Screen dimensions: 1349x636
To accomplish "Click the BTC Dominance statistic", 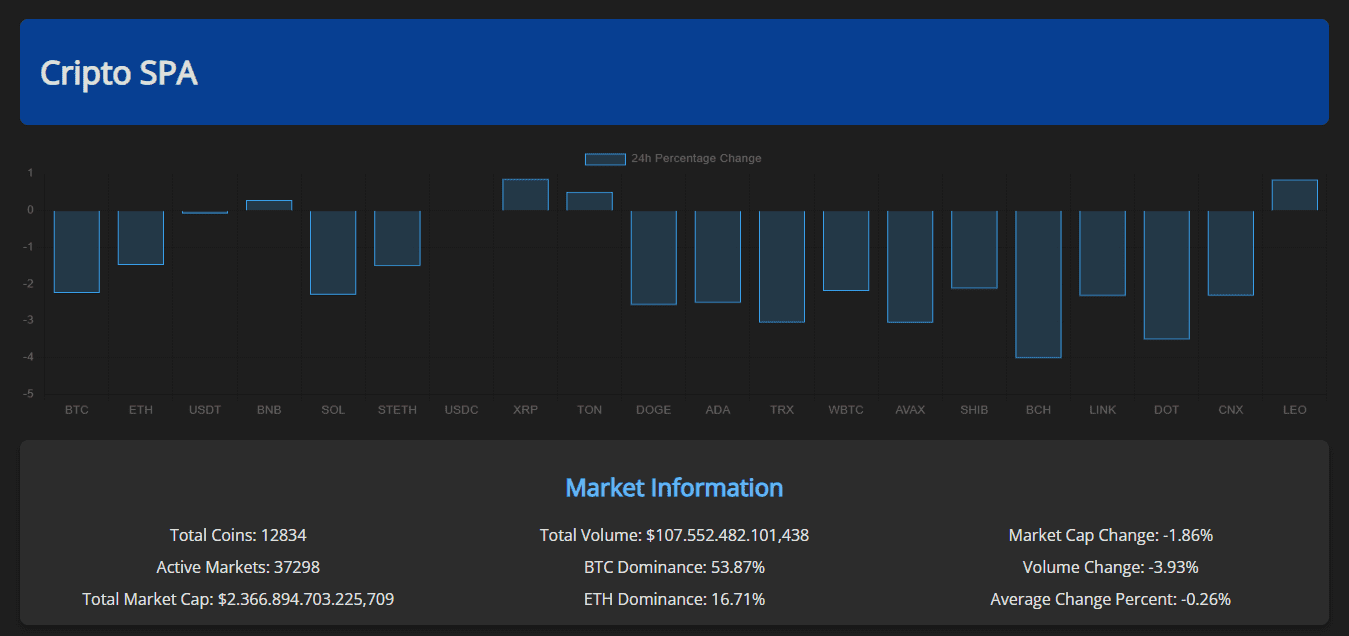I will [674, 567].
